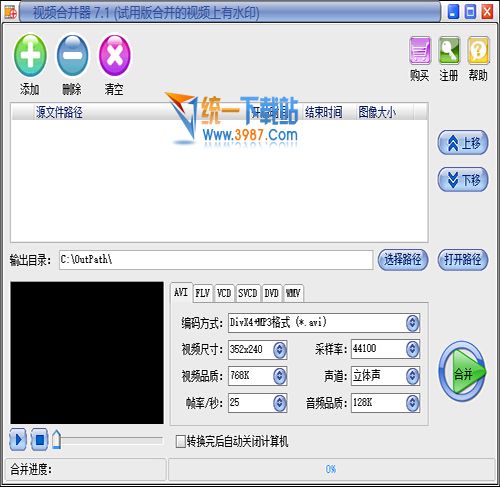Viewport: 500px width, 487px height.
Task: Click the blue 删除 delete icon
Action: click(x=72, y=55)
